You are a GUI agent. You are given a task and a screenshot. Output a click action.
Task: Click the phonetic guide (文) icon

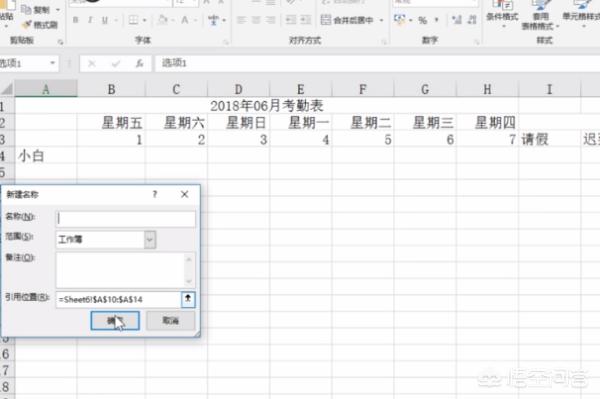(214, 20)
